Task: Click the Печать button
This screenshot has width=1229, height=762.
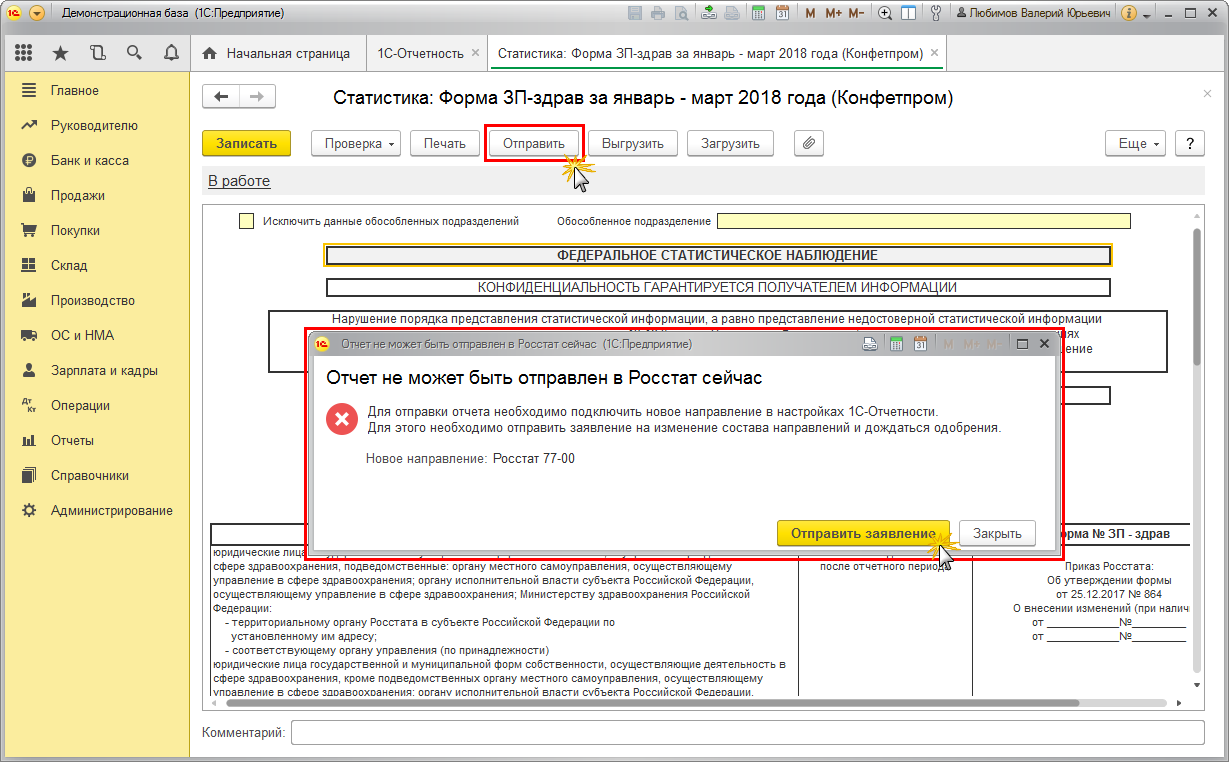Action: pos(444,143)
